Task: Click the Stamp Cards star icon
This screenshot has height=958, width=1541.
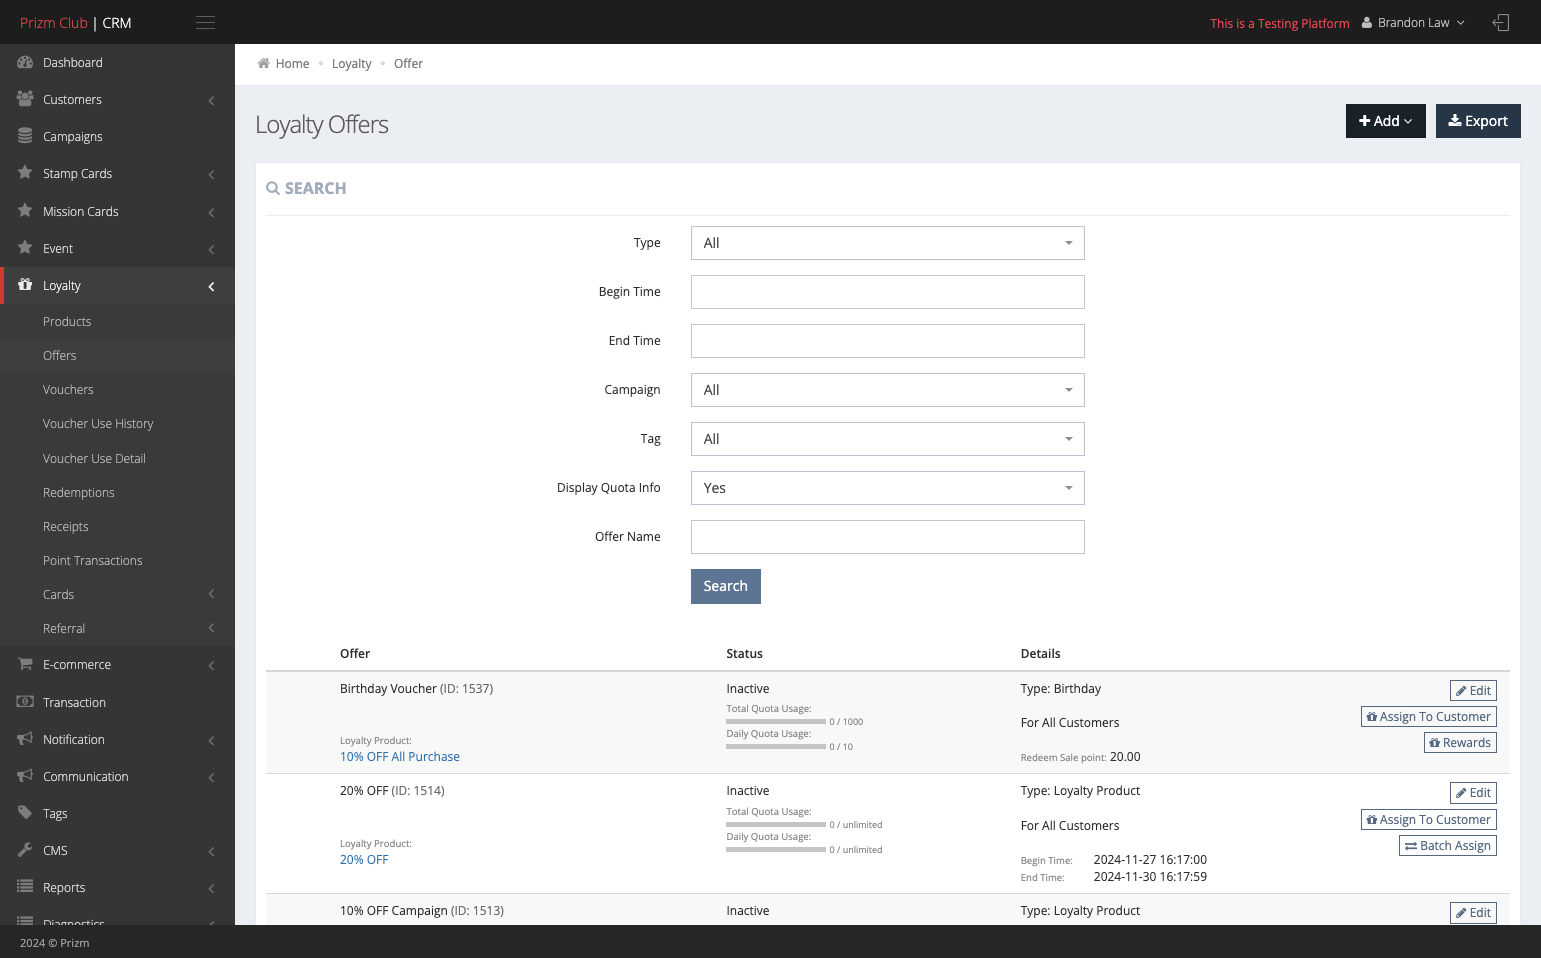Action: (25, 173)
